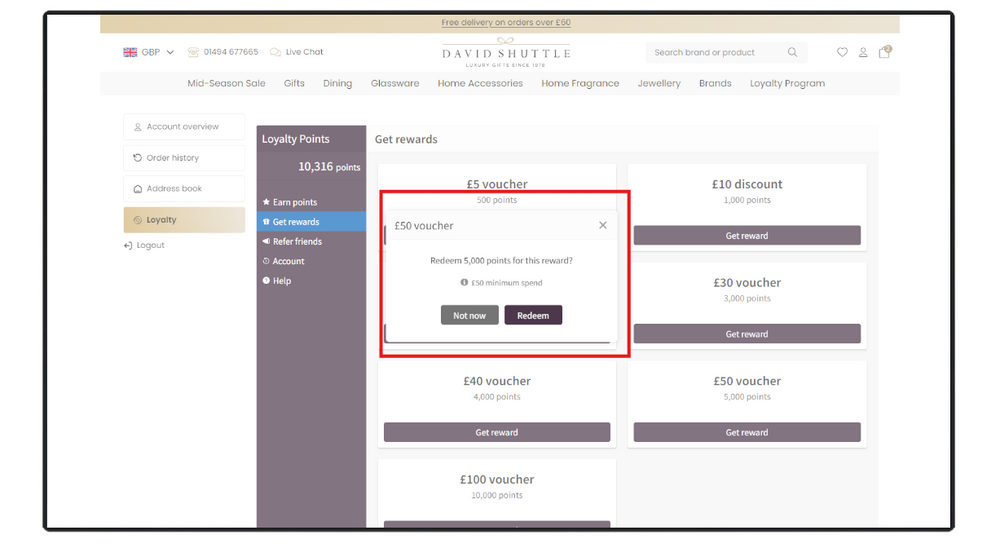Image resolution: width=1000 pixels, height=548 pixels.
Task: Close the £50 voucher dialog
Action: (x=603, y=226)
